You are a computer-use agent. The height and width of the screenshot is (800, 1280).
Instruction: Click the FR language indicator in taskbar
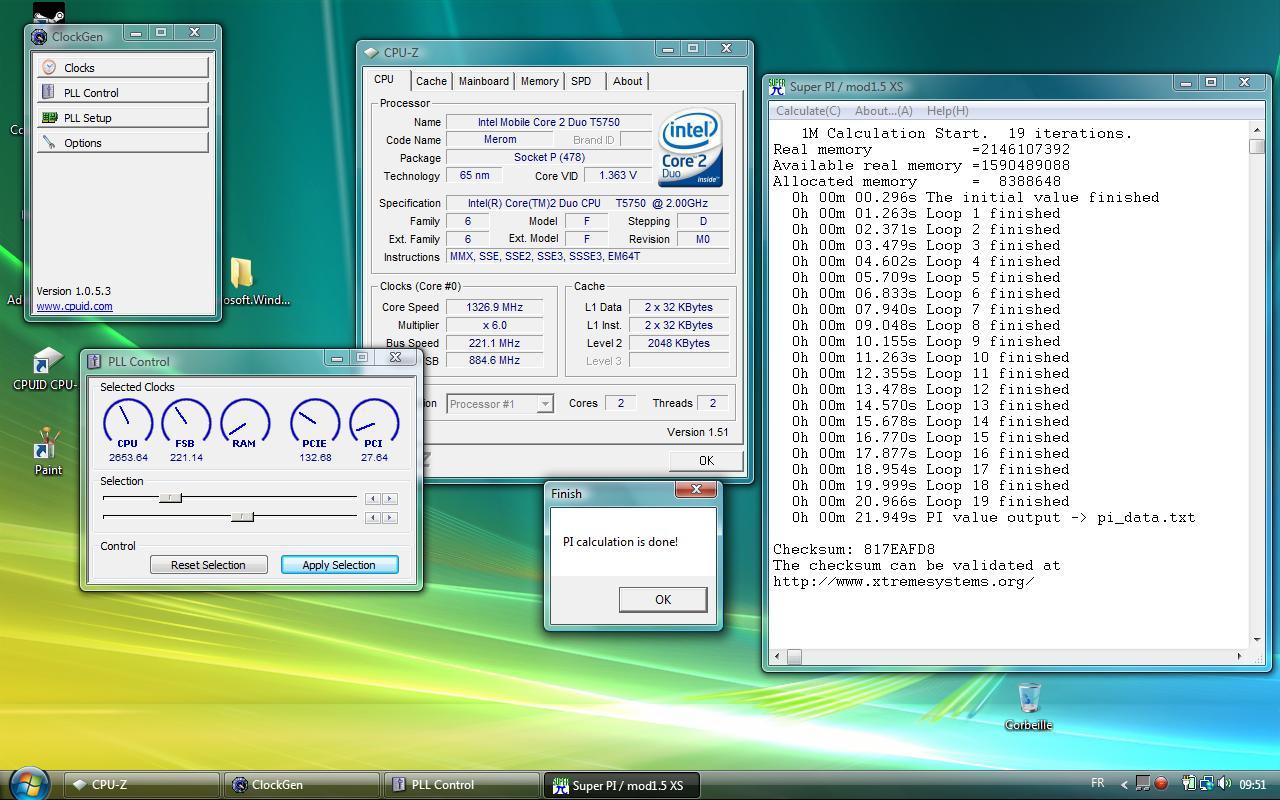click(1097, 784)
